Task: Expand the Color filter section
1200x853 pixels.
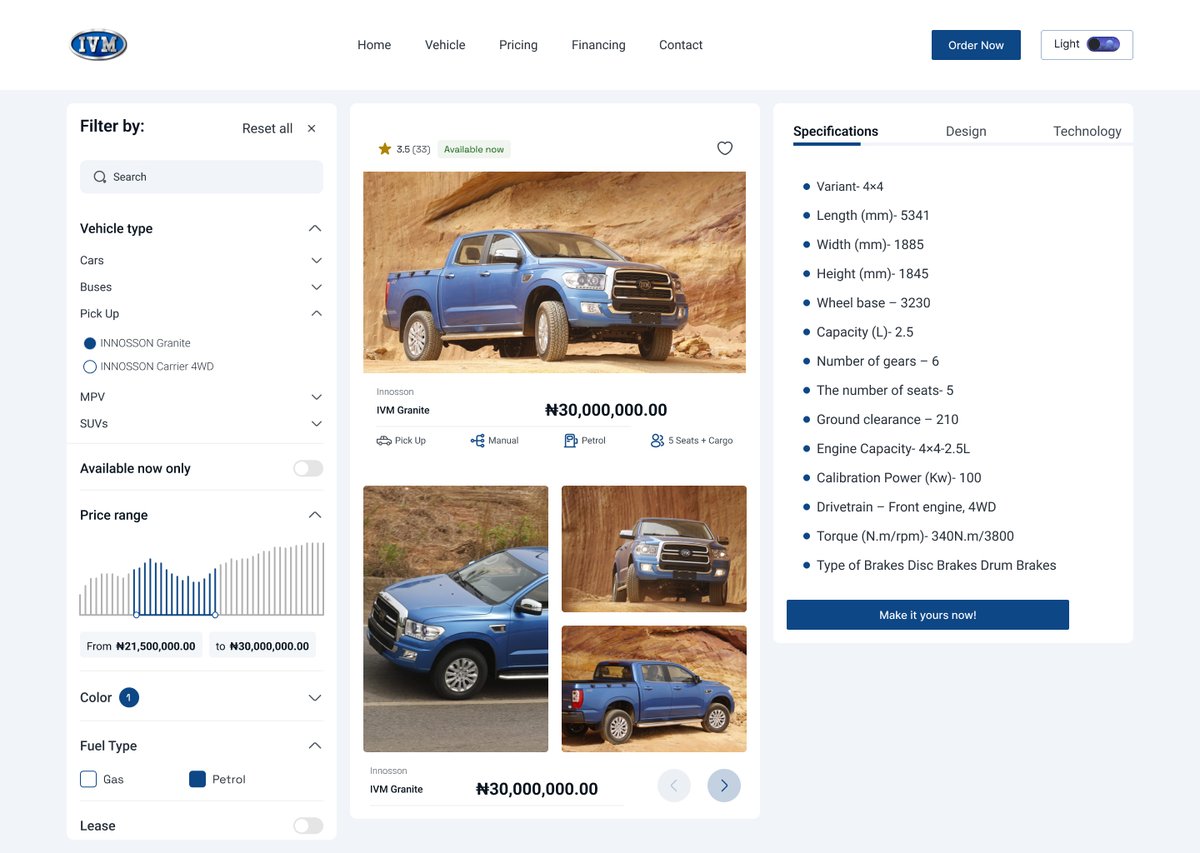Action: [x=315, y=697]
